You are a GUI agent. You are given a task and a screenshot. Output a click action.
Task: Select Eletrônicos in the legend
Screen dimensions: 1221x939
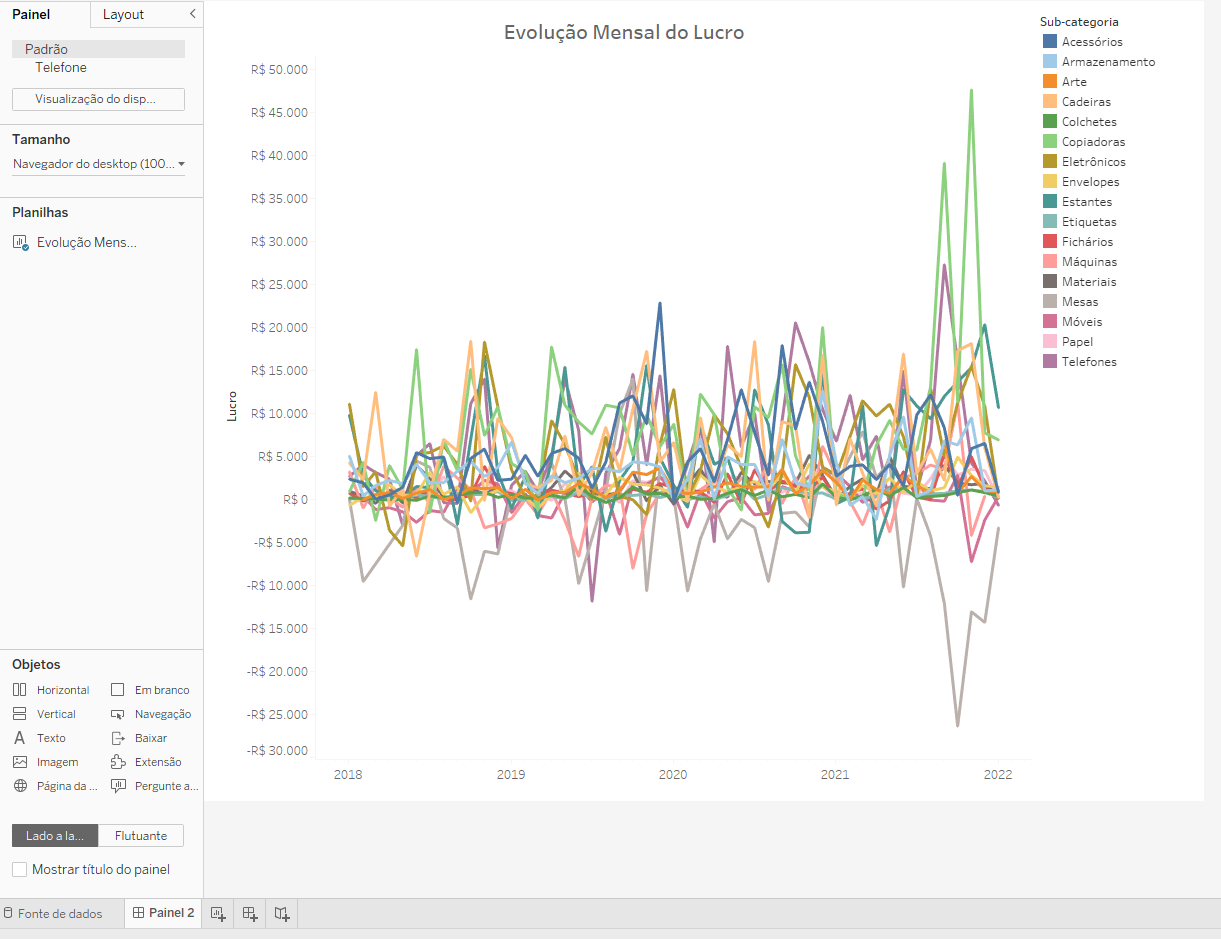[x=1094, y=161]
